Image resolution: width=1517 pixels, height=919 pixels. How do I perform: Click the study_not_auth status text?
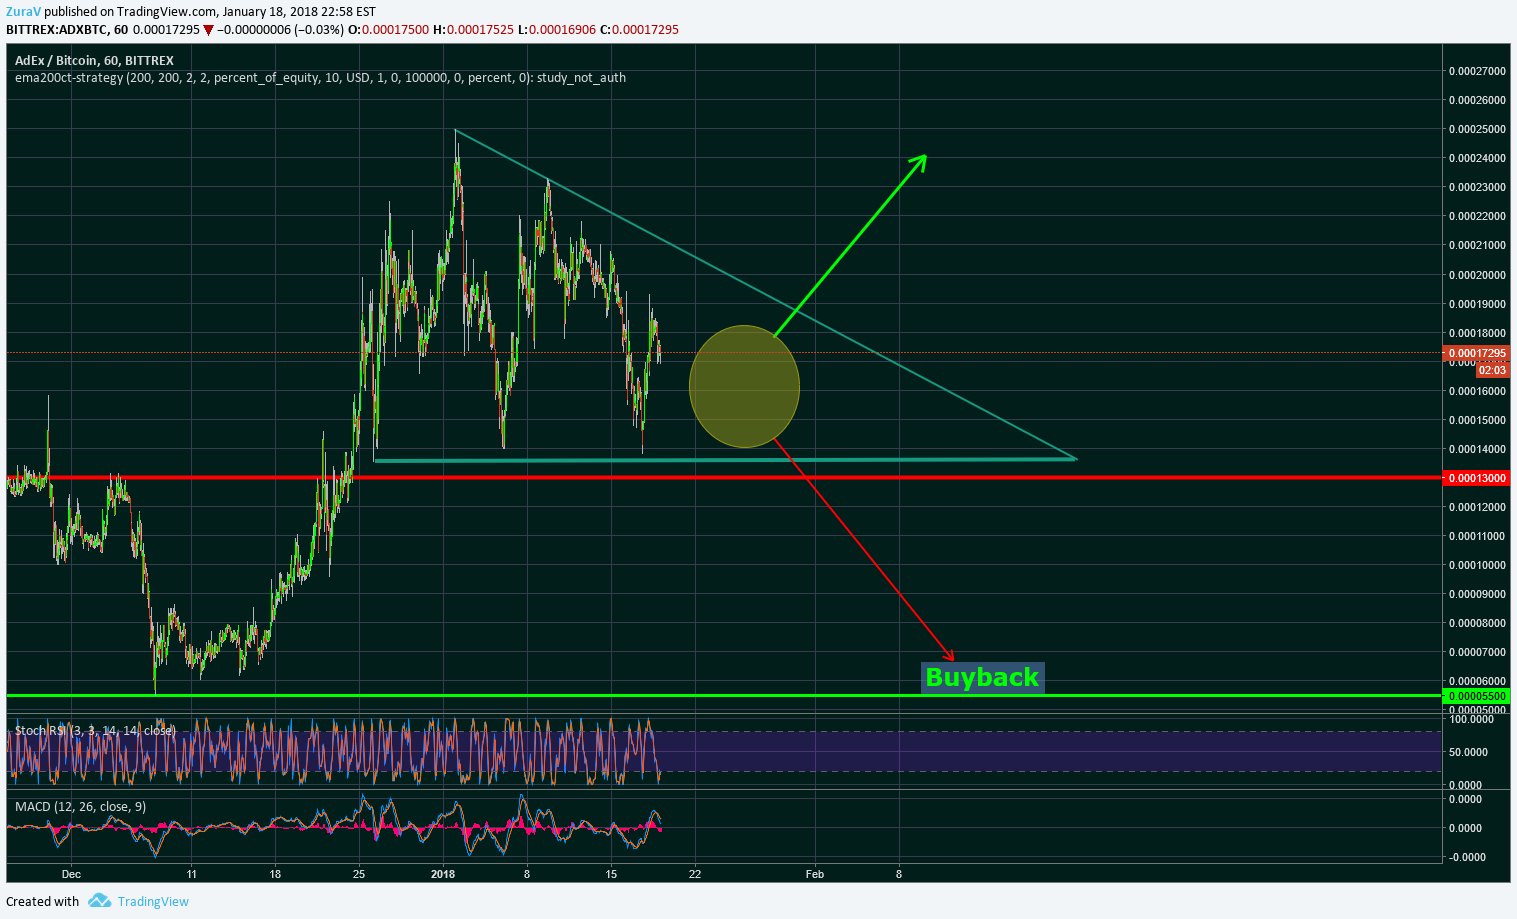(x=581, y=77)
